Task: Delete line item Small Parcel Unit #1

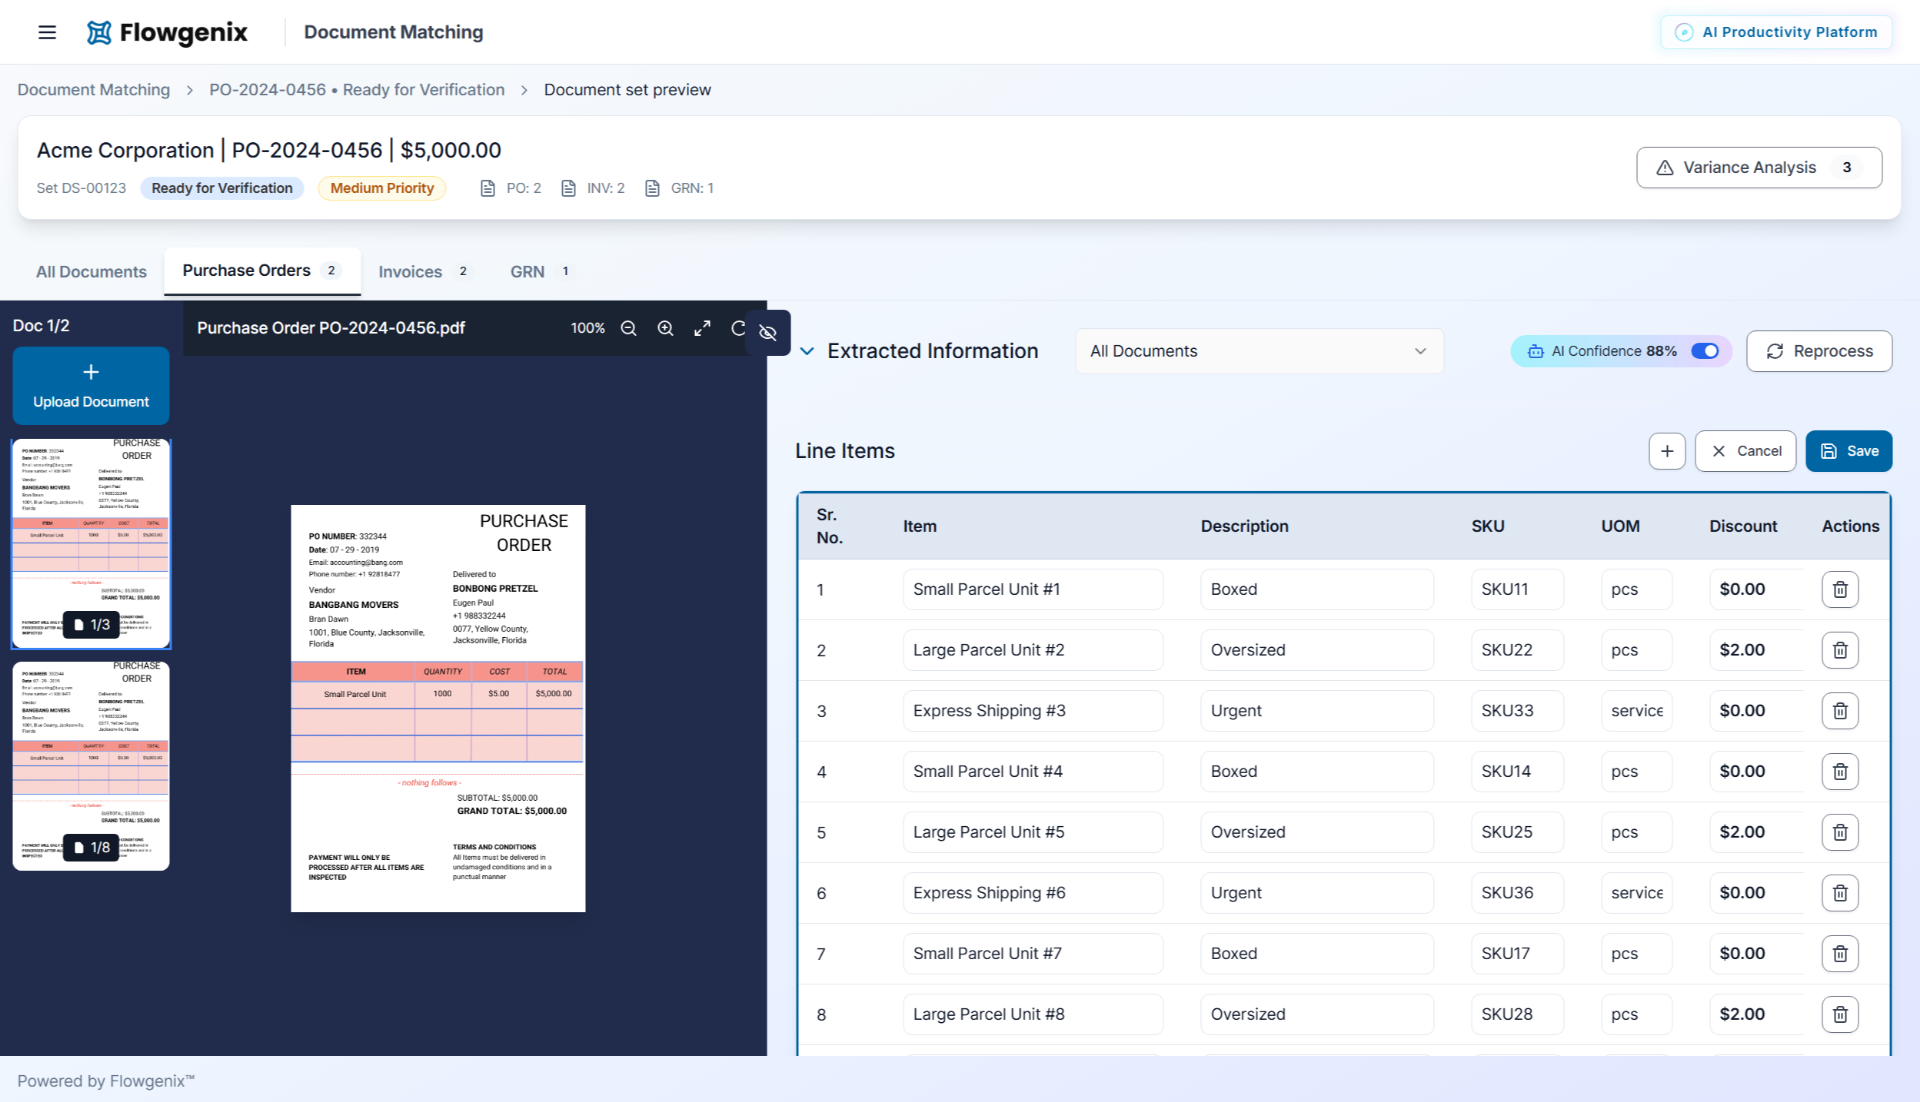Action: 1840,590
